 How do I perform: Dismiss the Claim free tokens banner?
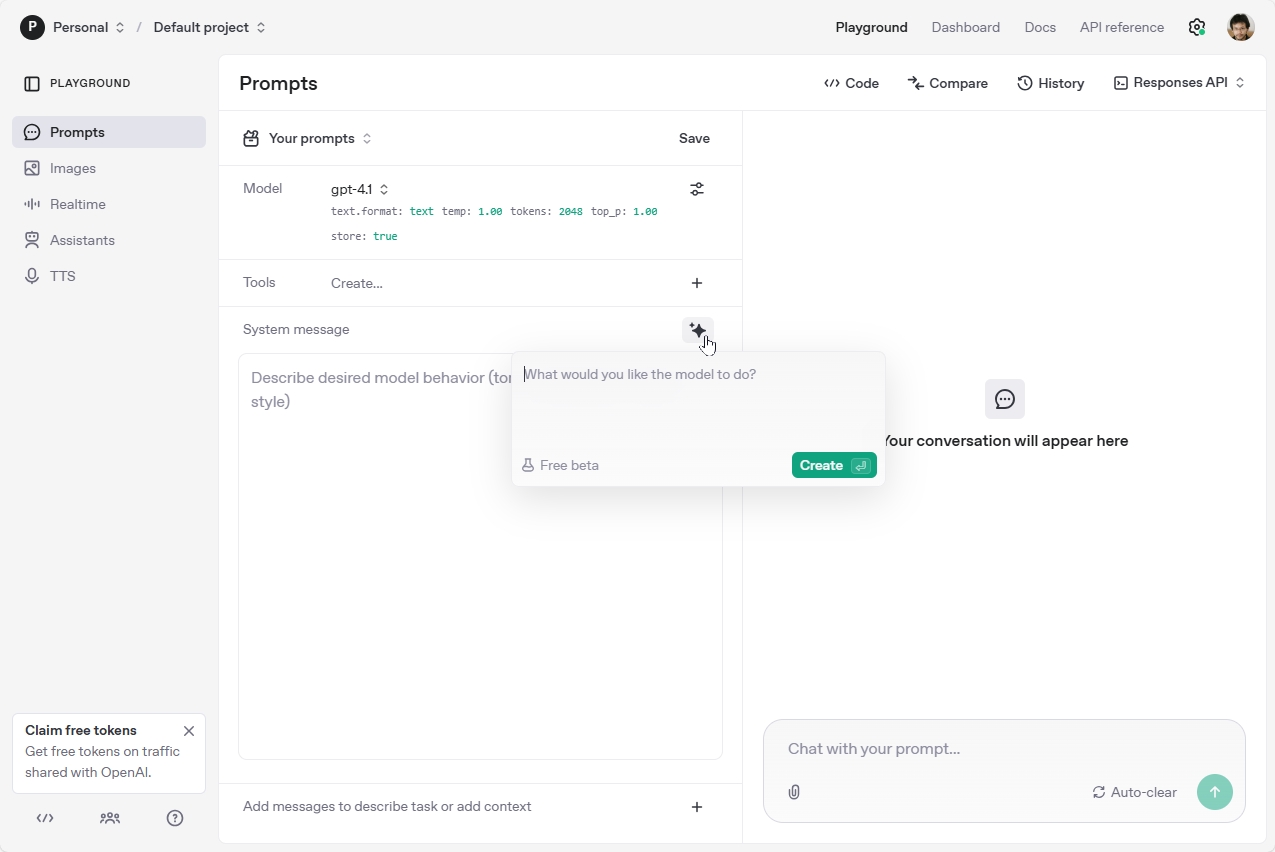(189, 731)
